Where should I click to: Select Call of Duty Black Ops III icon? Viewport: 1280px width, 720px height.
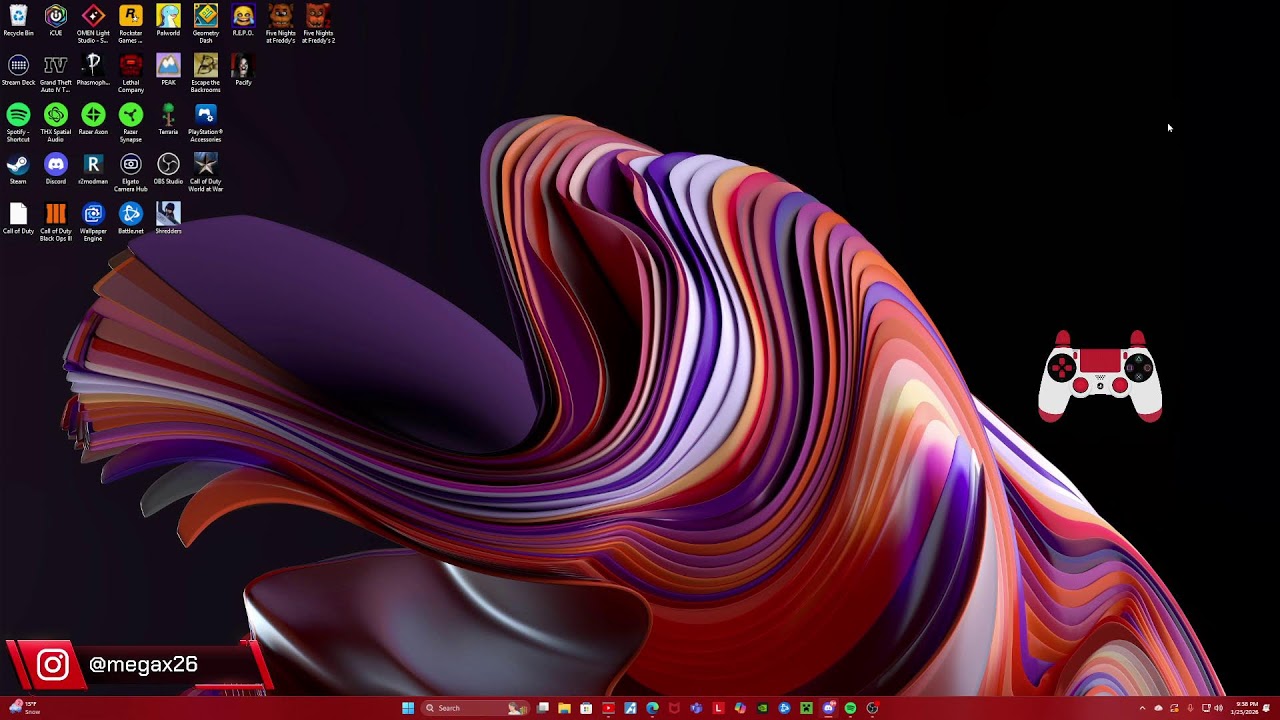(x=56, y=222)
